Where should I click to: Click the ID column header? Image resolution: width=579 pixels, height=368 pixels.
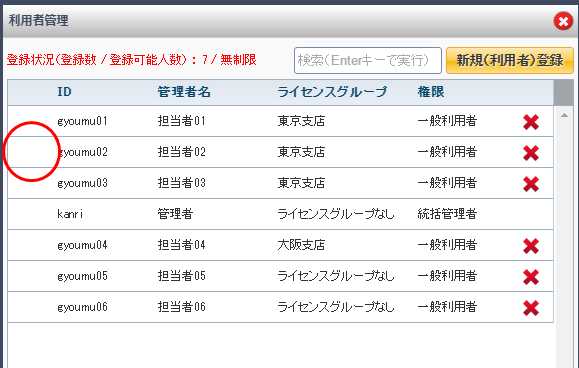[64, 92]
